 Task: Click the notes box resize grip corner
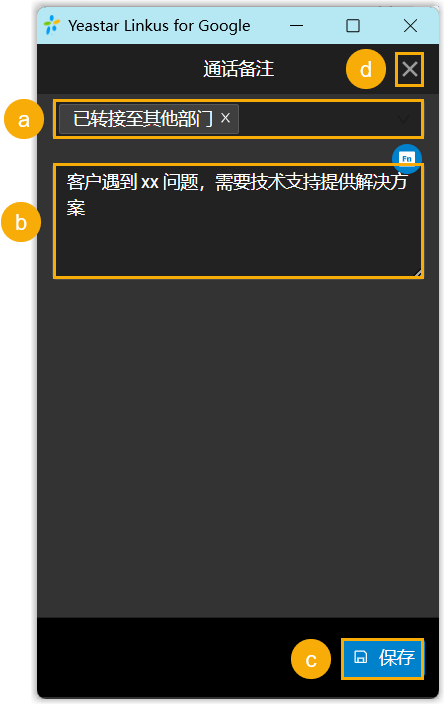tap(418, 272)
